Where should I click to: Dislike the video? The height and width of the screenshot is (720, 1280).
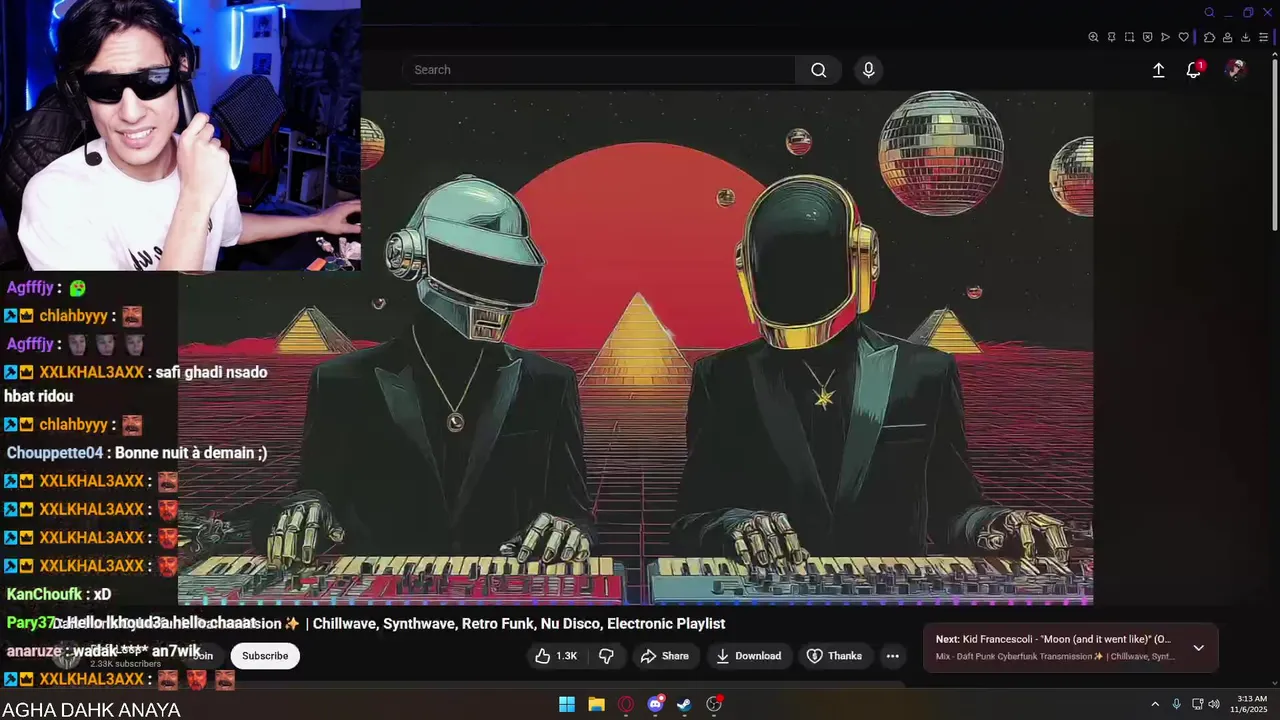tap(606, 656)
